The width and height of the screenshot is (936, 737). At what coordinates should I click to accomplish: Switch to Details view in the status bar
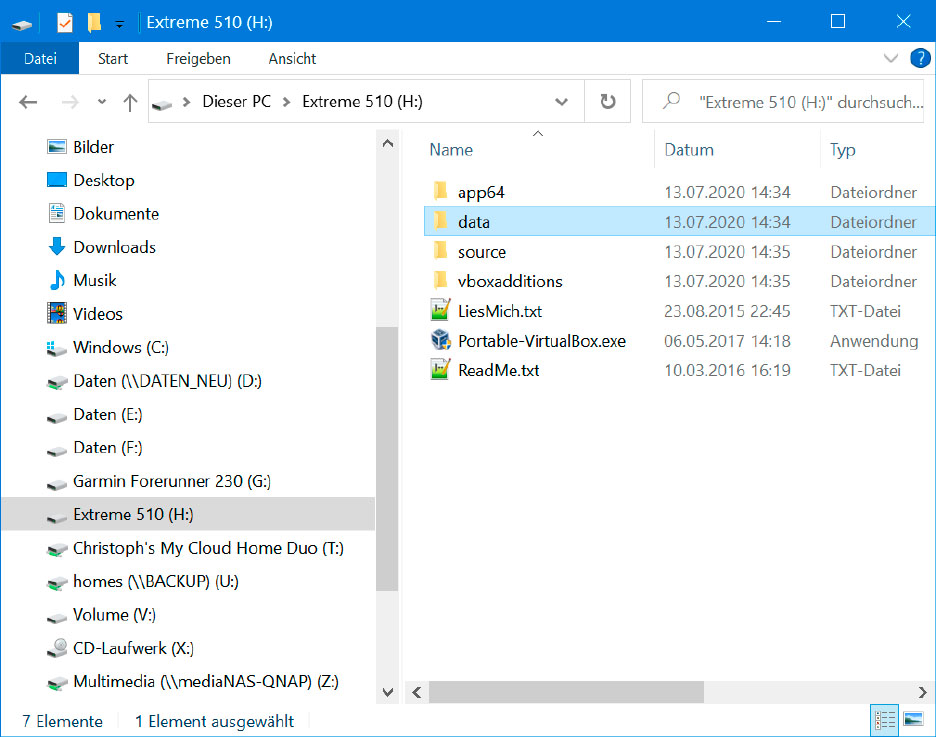[x=883, y=719]
